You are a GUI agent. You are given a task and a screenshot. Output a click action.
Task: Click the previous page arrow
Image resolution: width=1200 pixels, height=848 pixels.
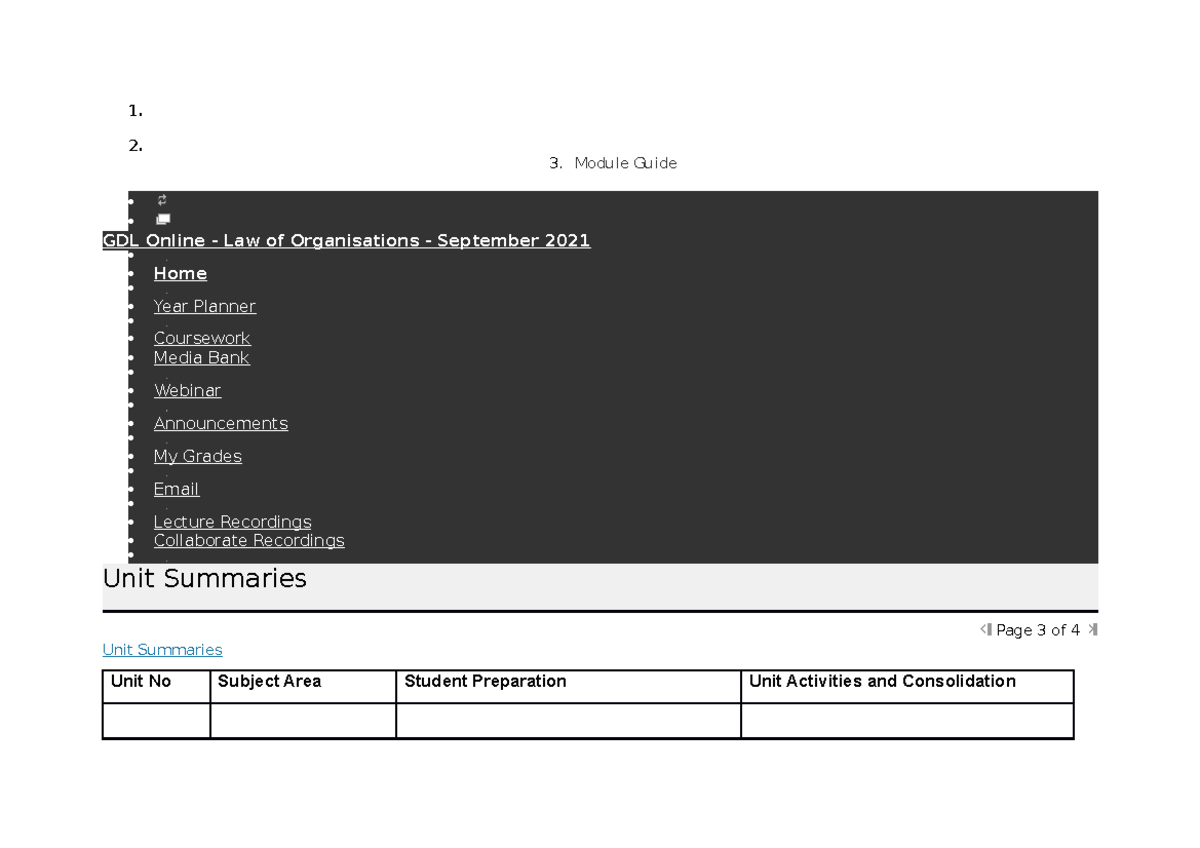pos(985,629)
